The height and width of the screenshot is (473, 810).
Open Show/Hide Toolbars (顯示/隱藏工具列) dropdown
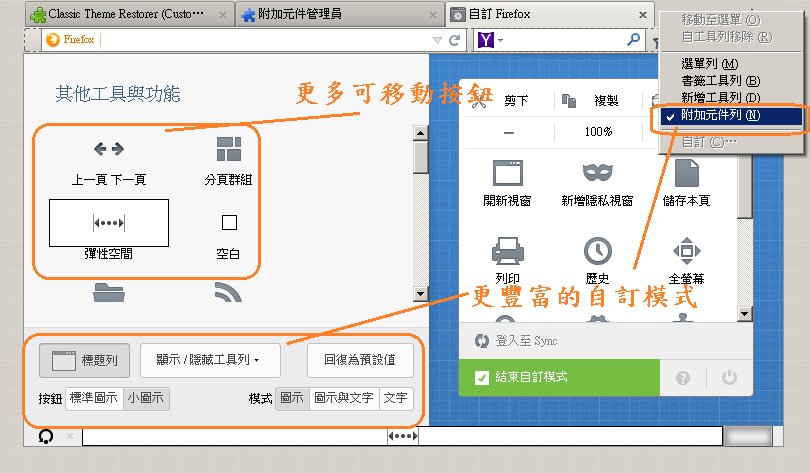point(210,360)
